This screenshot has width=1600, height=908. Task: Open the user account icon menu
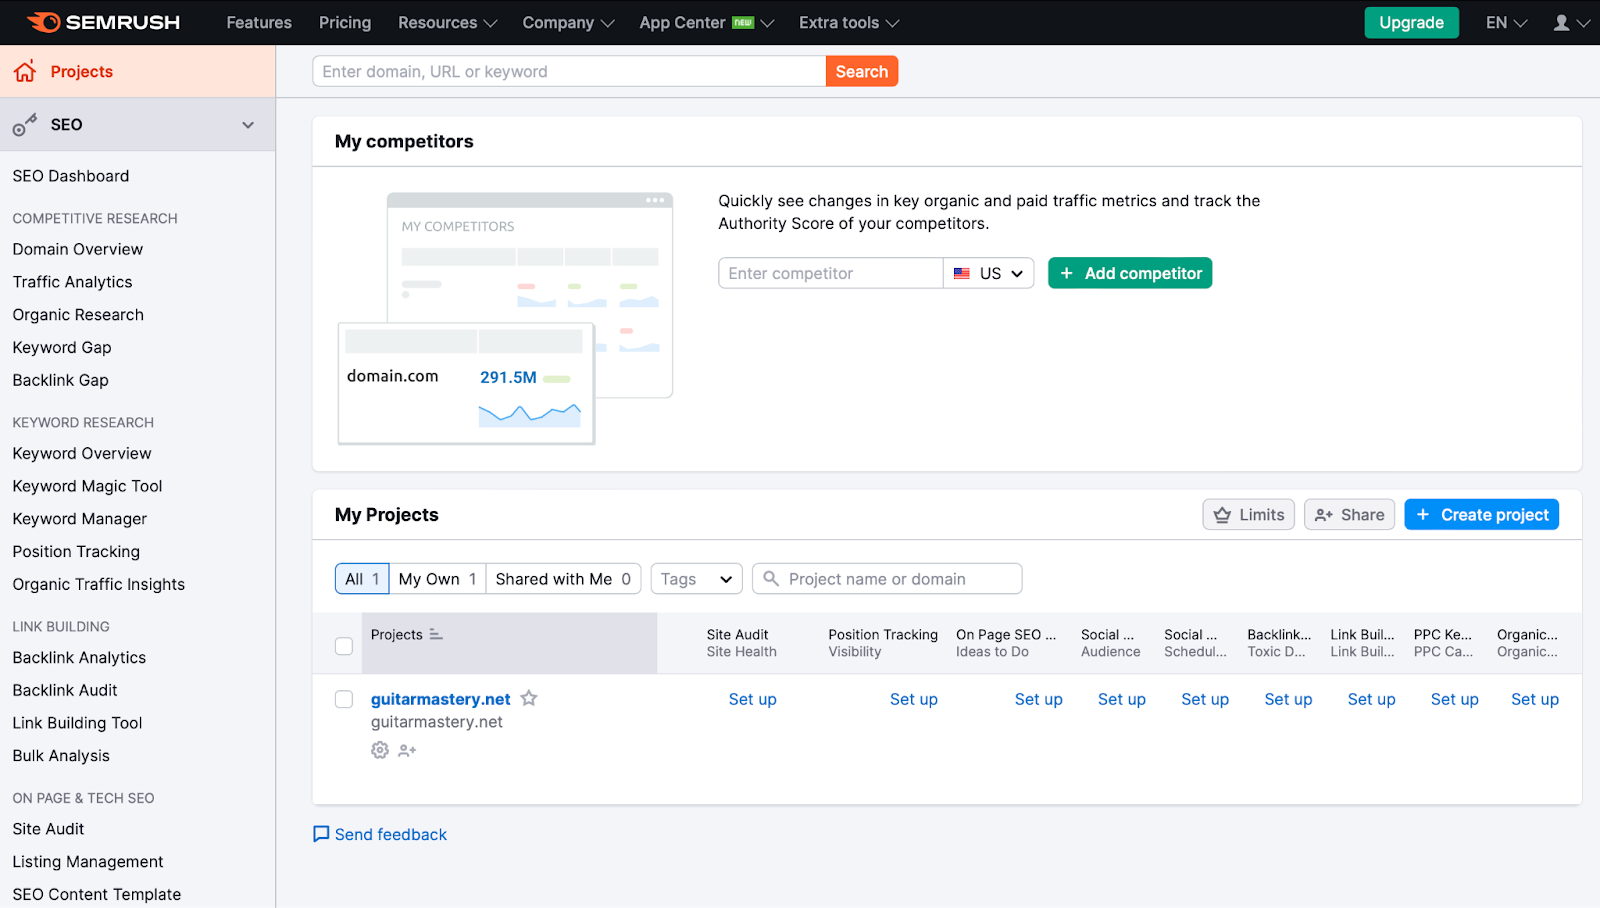tap(1571, 22)
